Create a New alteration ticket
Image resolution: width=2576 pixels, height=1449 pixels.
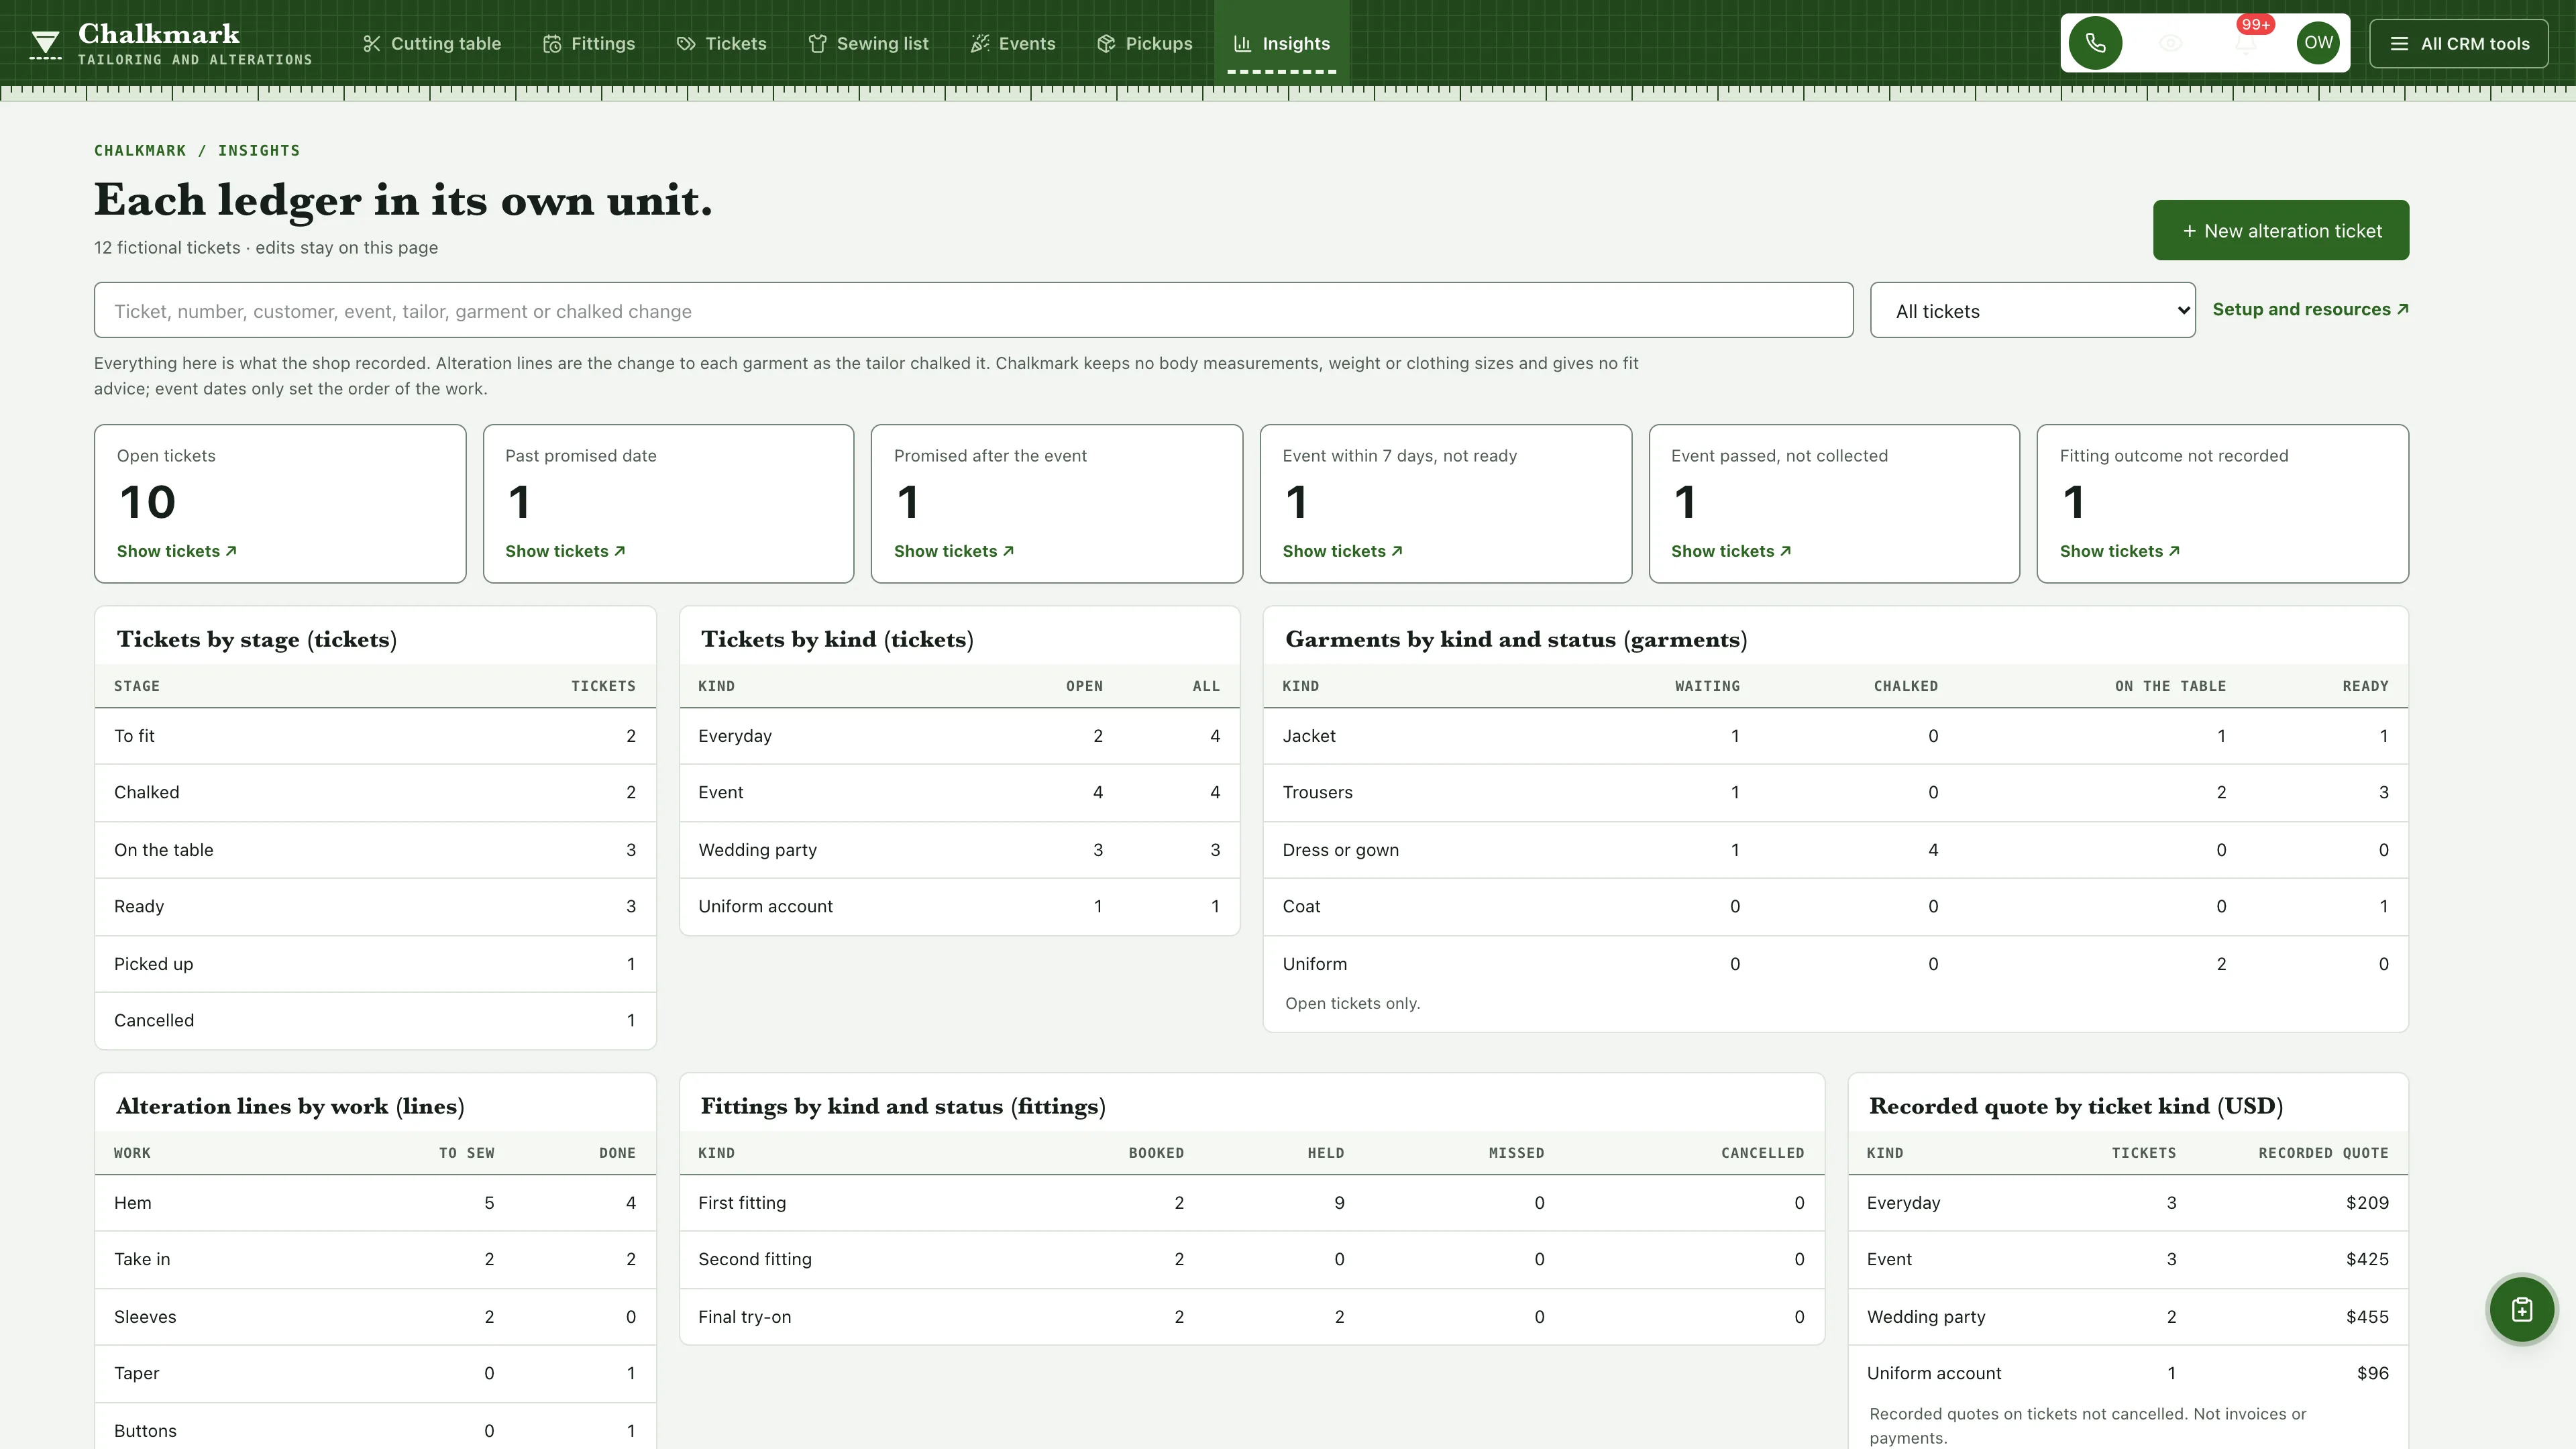click(2280, 230)
